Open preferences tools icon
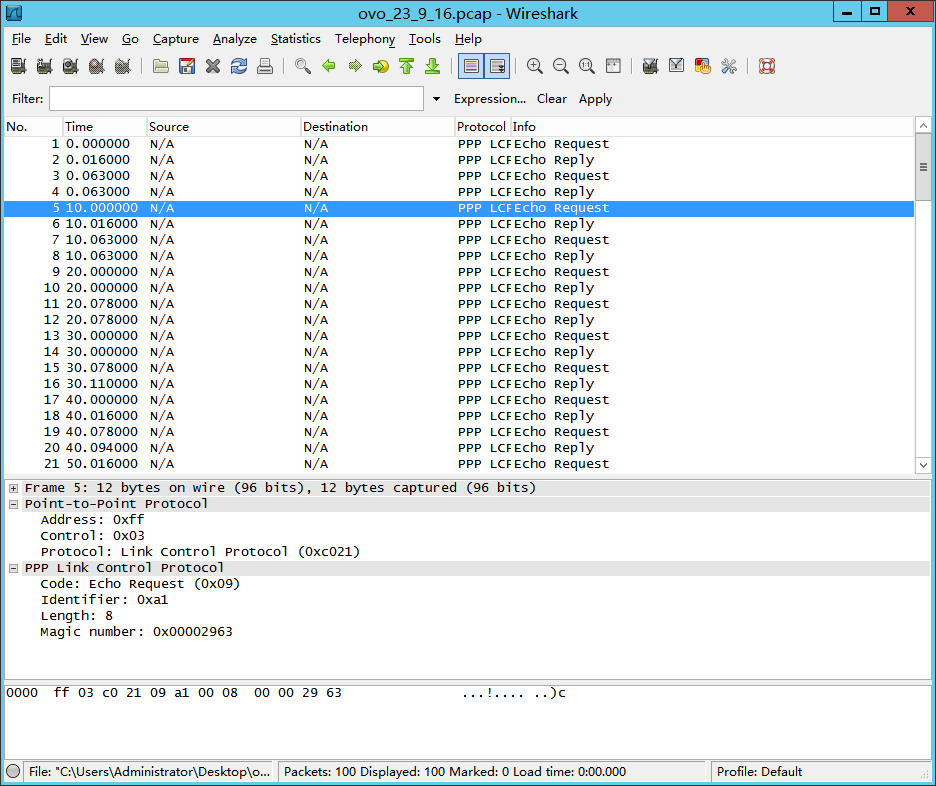This screenshot has width=936, height=786. (729, 66)
